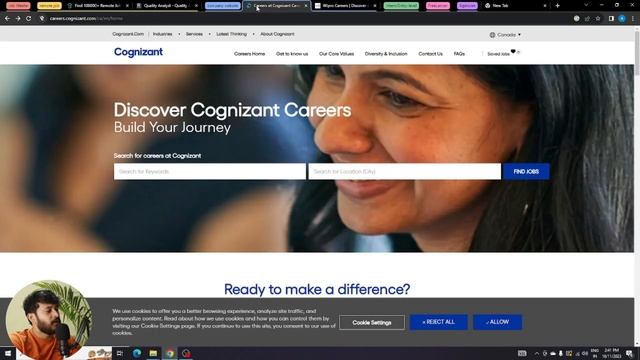This screenshot has width=640, height=360.
Task: Focus the Search for Location (City) field
Action: pyautogui.click(x=404, y=171)
